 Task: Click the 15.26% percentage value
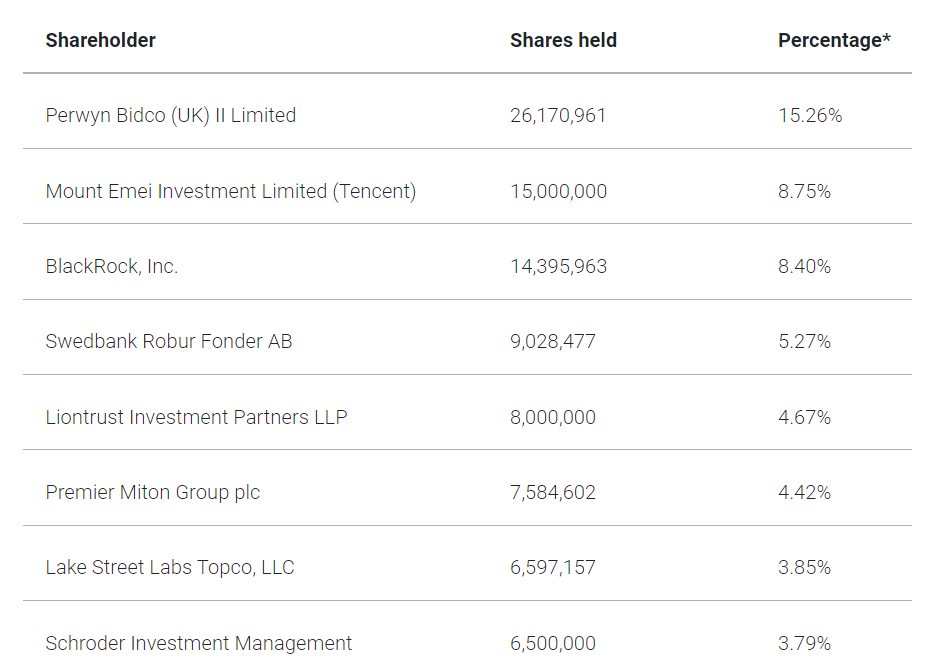pyautogui.click(x=810, y=116)
